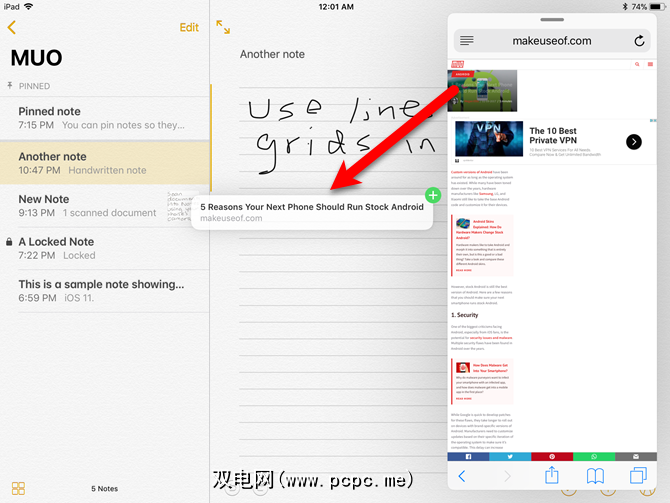Share the article on Facebook
Screen dimensions: 670x503
(468, 456)
